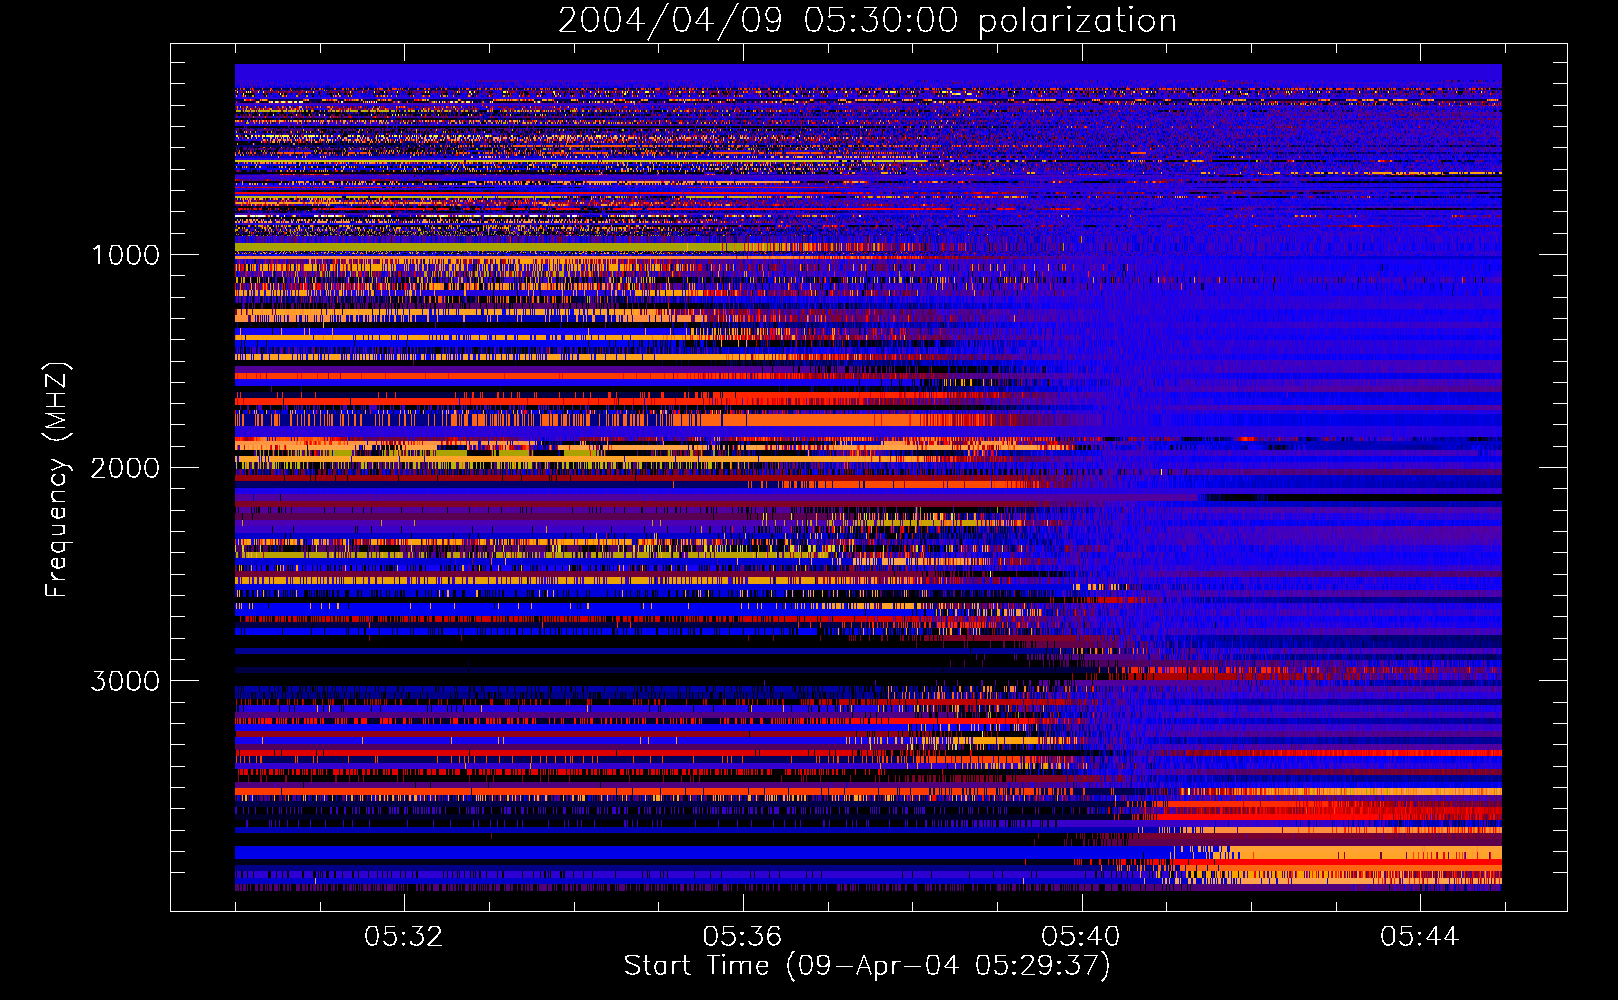This screenshot has width=1618, height=1000.
Task: Click the "Start Time (09-Apr-04 05:29:37)" label
Action: (x=867, y=966)
